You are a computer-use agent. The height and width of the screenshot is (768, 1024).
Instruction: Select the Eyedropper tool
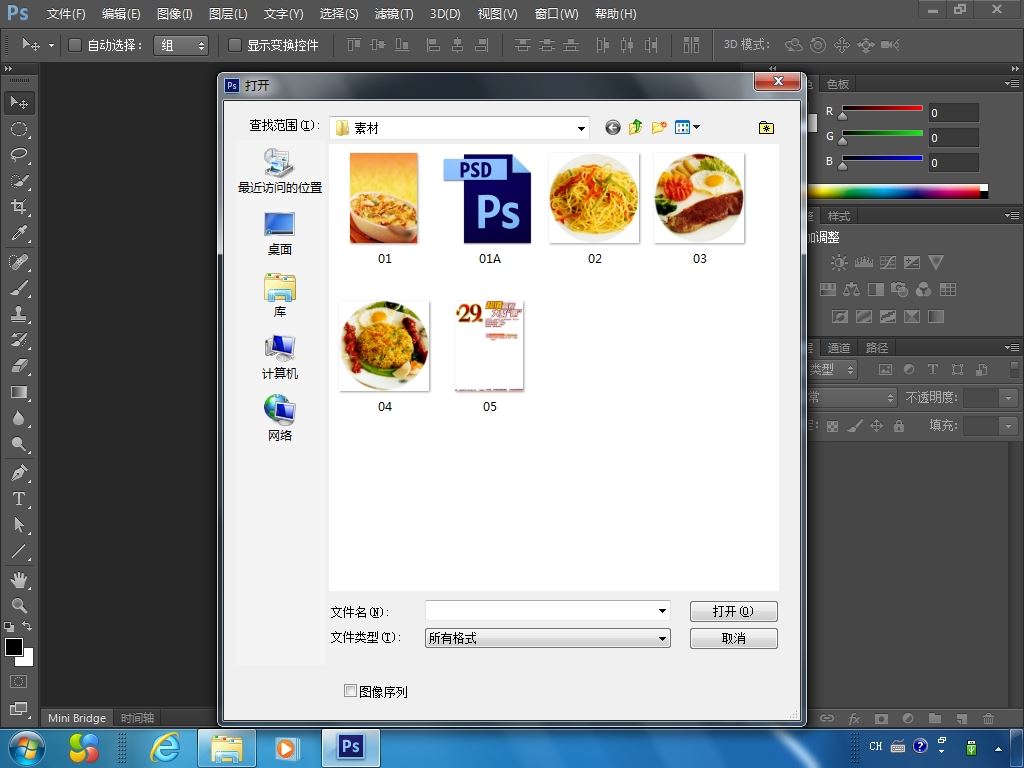pos(19,233)
